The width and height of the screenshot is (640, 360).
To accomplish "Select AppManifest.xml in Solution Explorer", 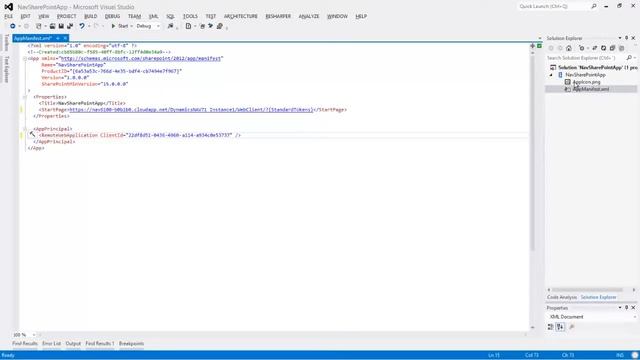I will pos(591,89).
